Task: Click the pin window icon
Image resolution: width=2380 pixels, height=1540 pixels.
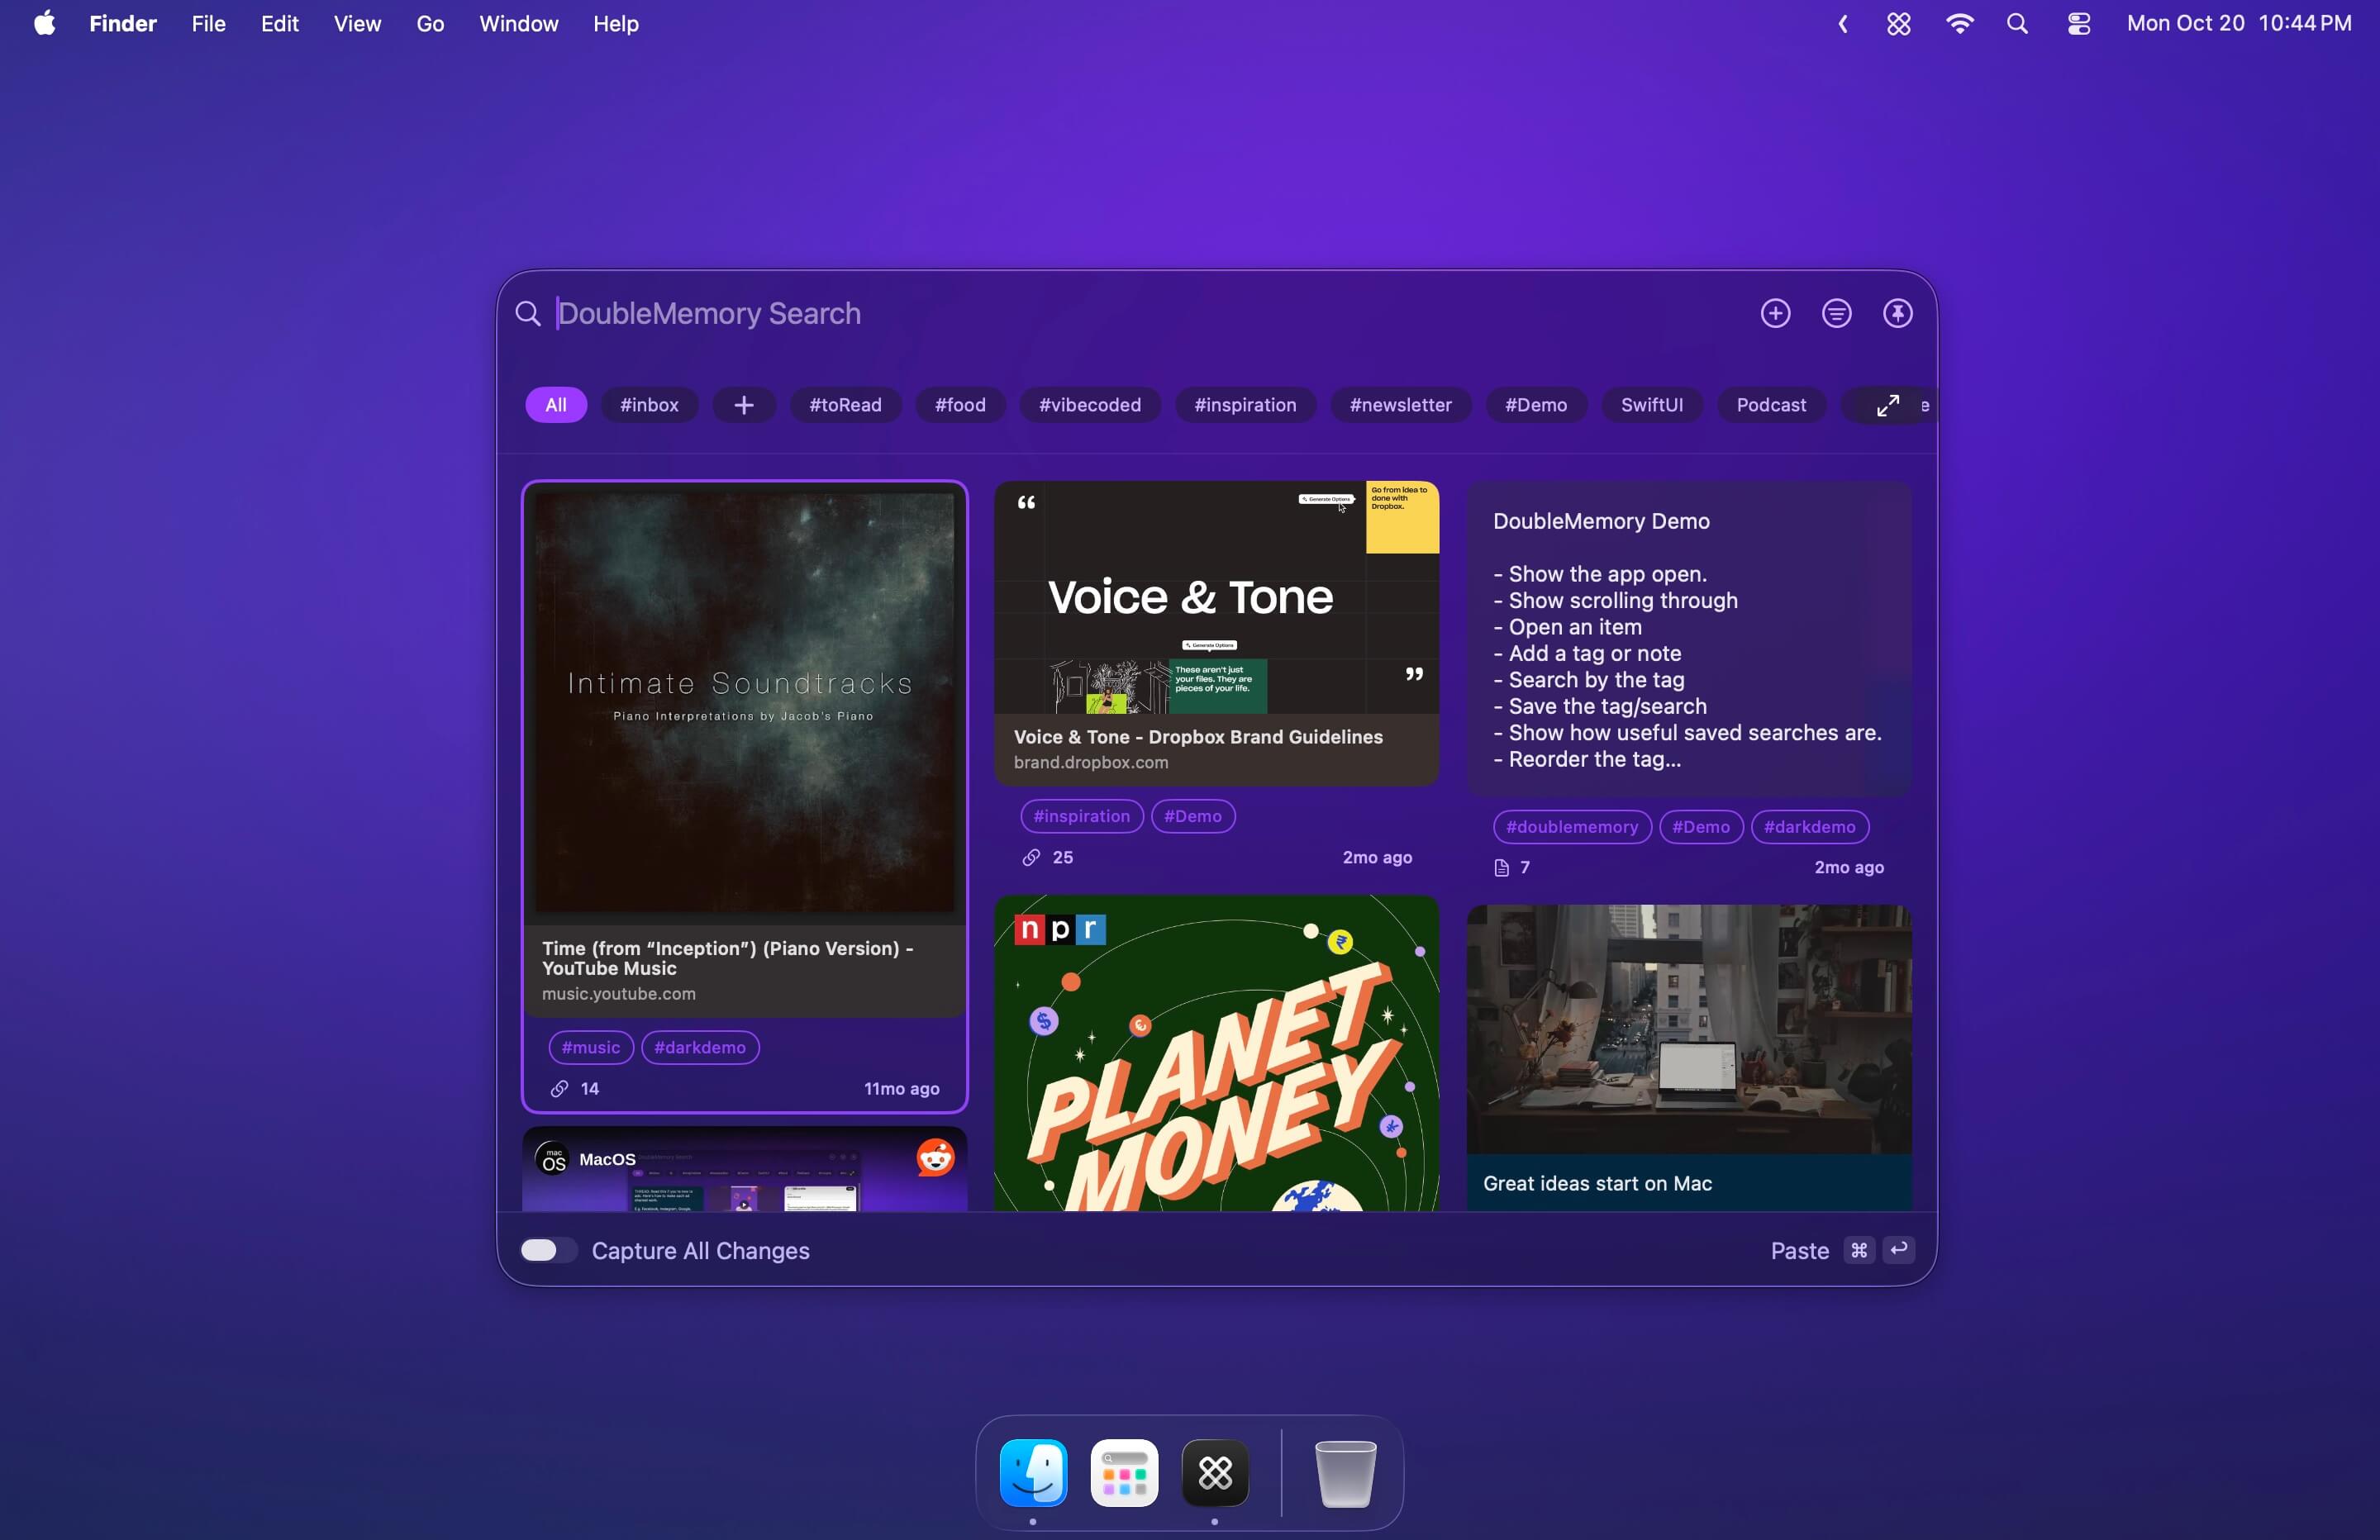Action: (x=1897, y=314)
